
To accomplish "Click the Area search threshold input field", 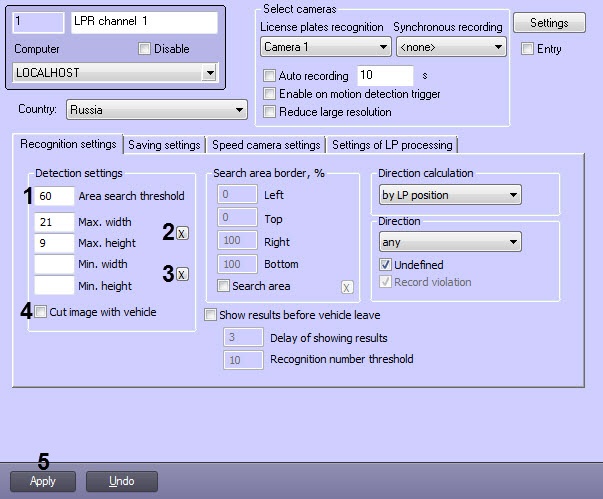I will 54,196.
